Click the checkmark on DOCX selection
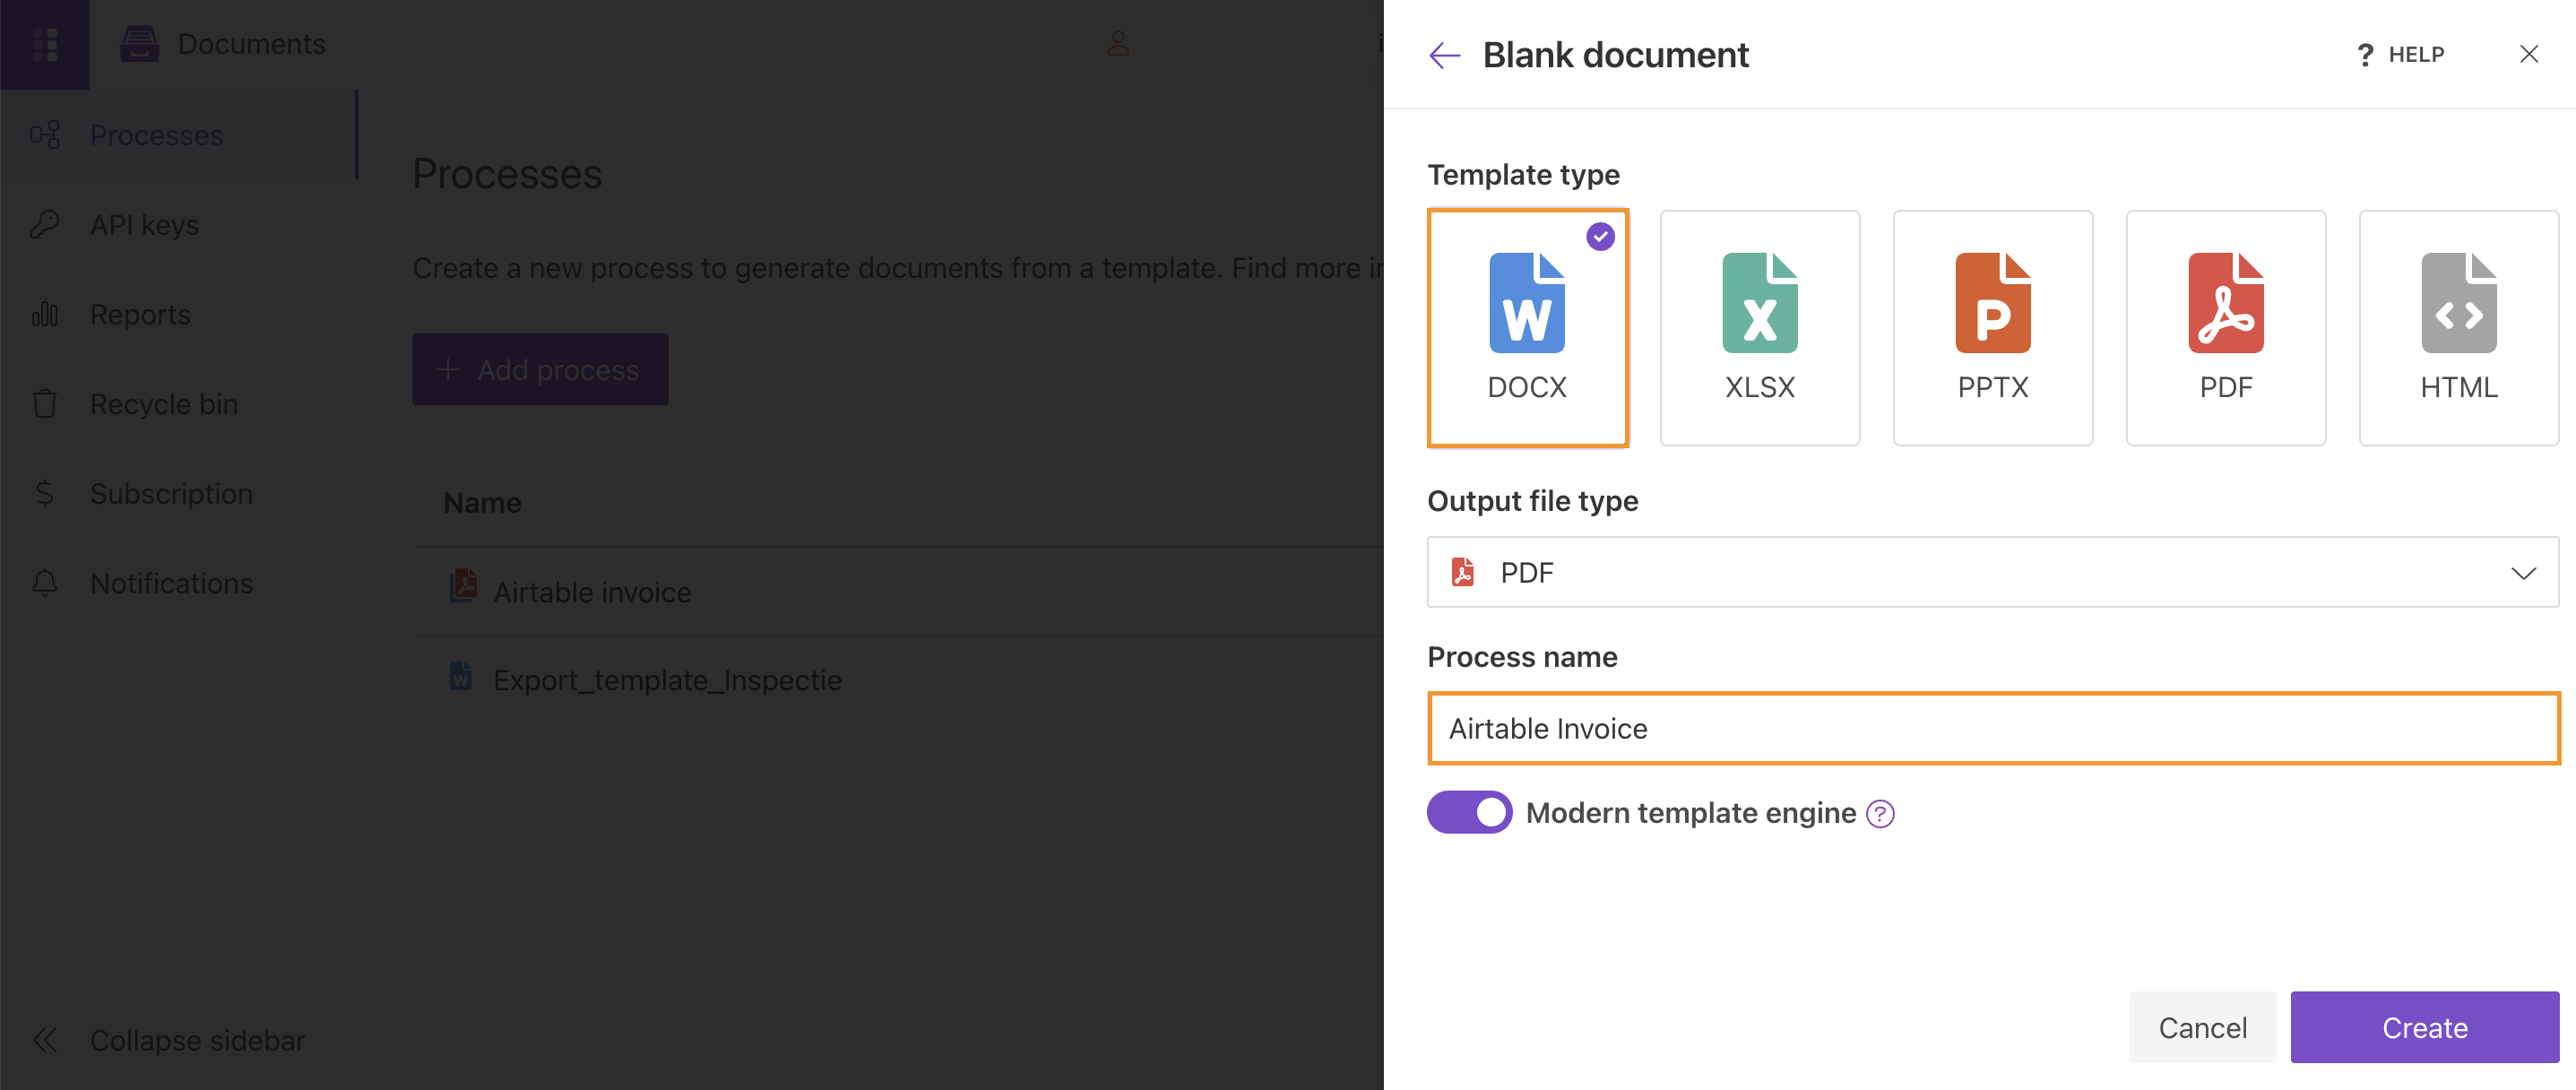2576x1090 pixels. (x=1600, y=236)
